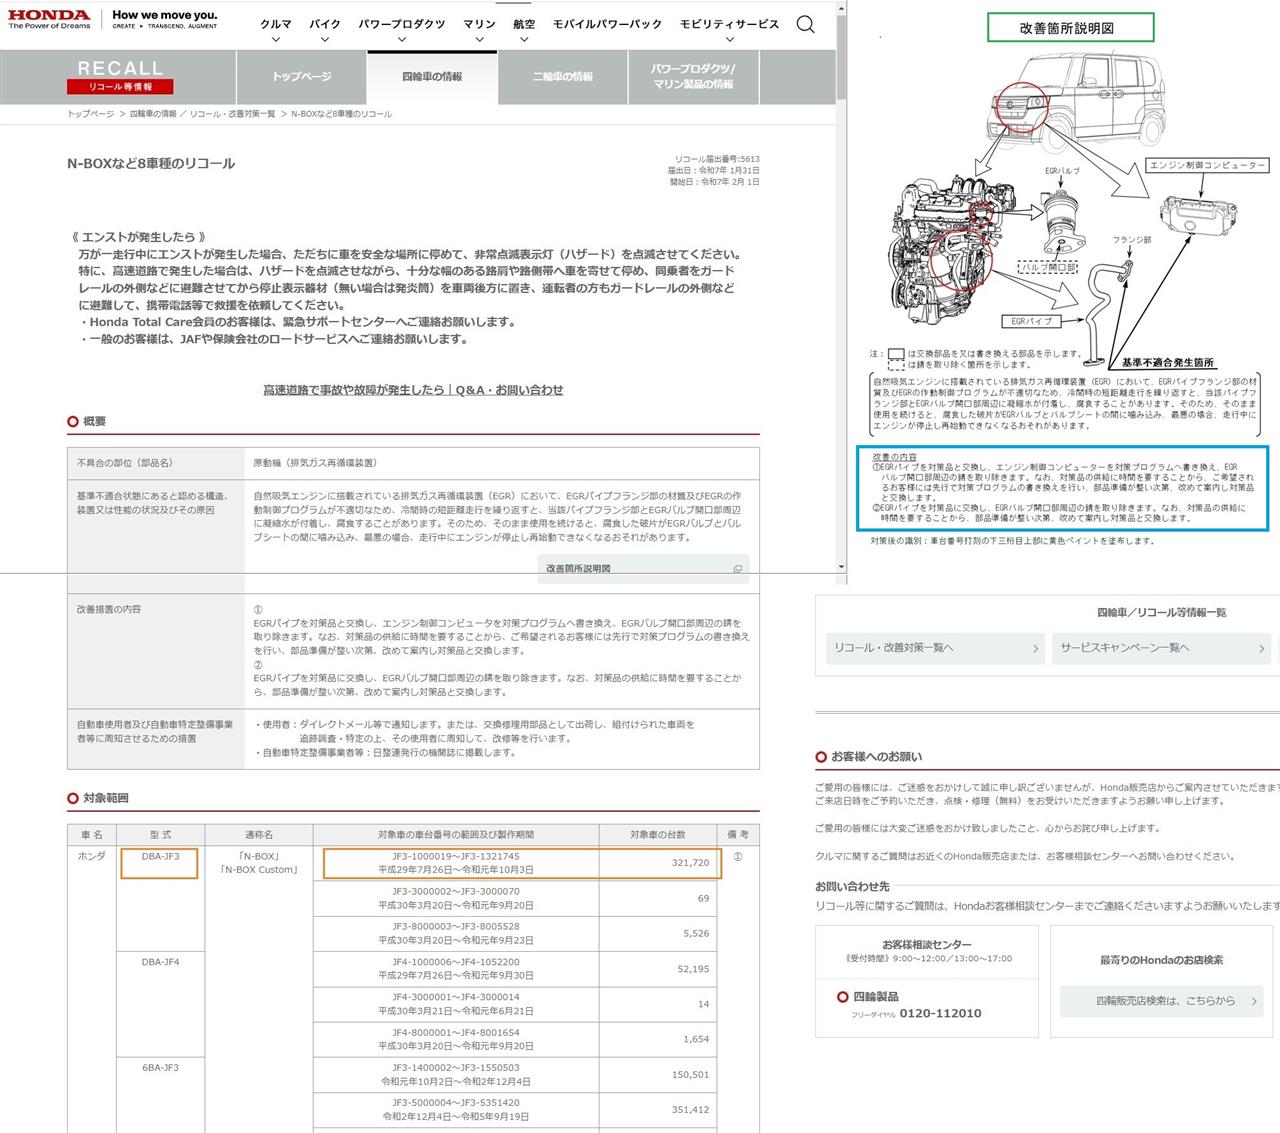Image resolution: width=1280 pixels, height=1133 pixels.
Task: Select the お客様へのお願い heading
Action: point(876,757)
